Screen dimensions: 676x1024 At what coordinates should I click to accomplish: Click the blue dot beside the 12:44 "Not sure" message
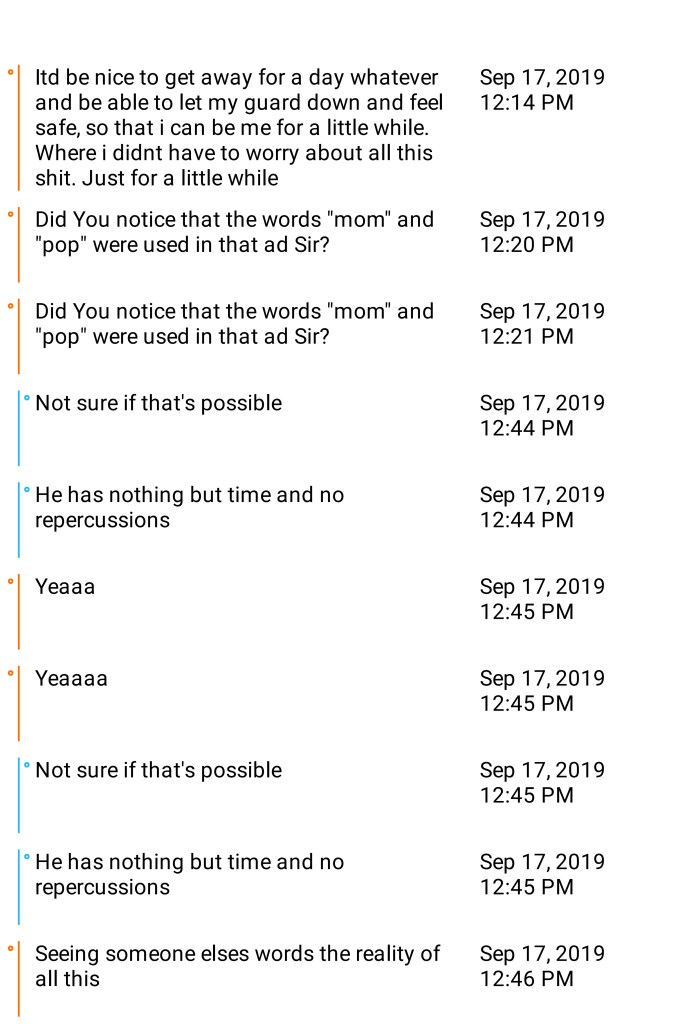(x=26, y=398)
